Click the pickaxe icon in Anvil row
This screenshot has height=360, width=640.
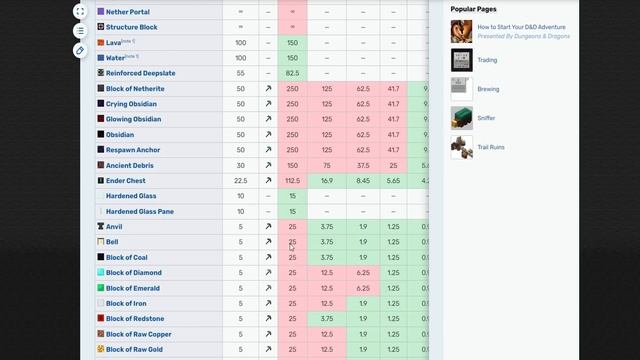[268, 226]
